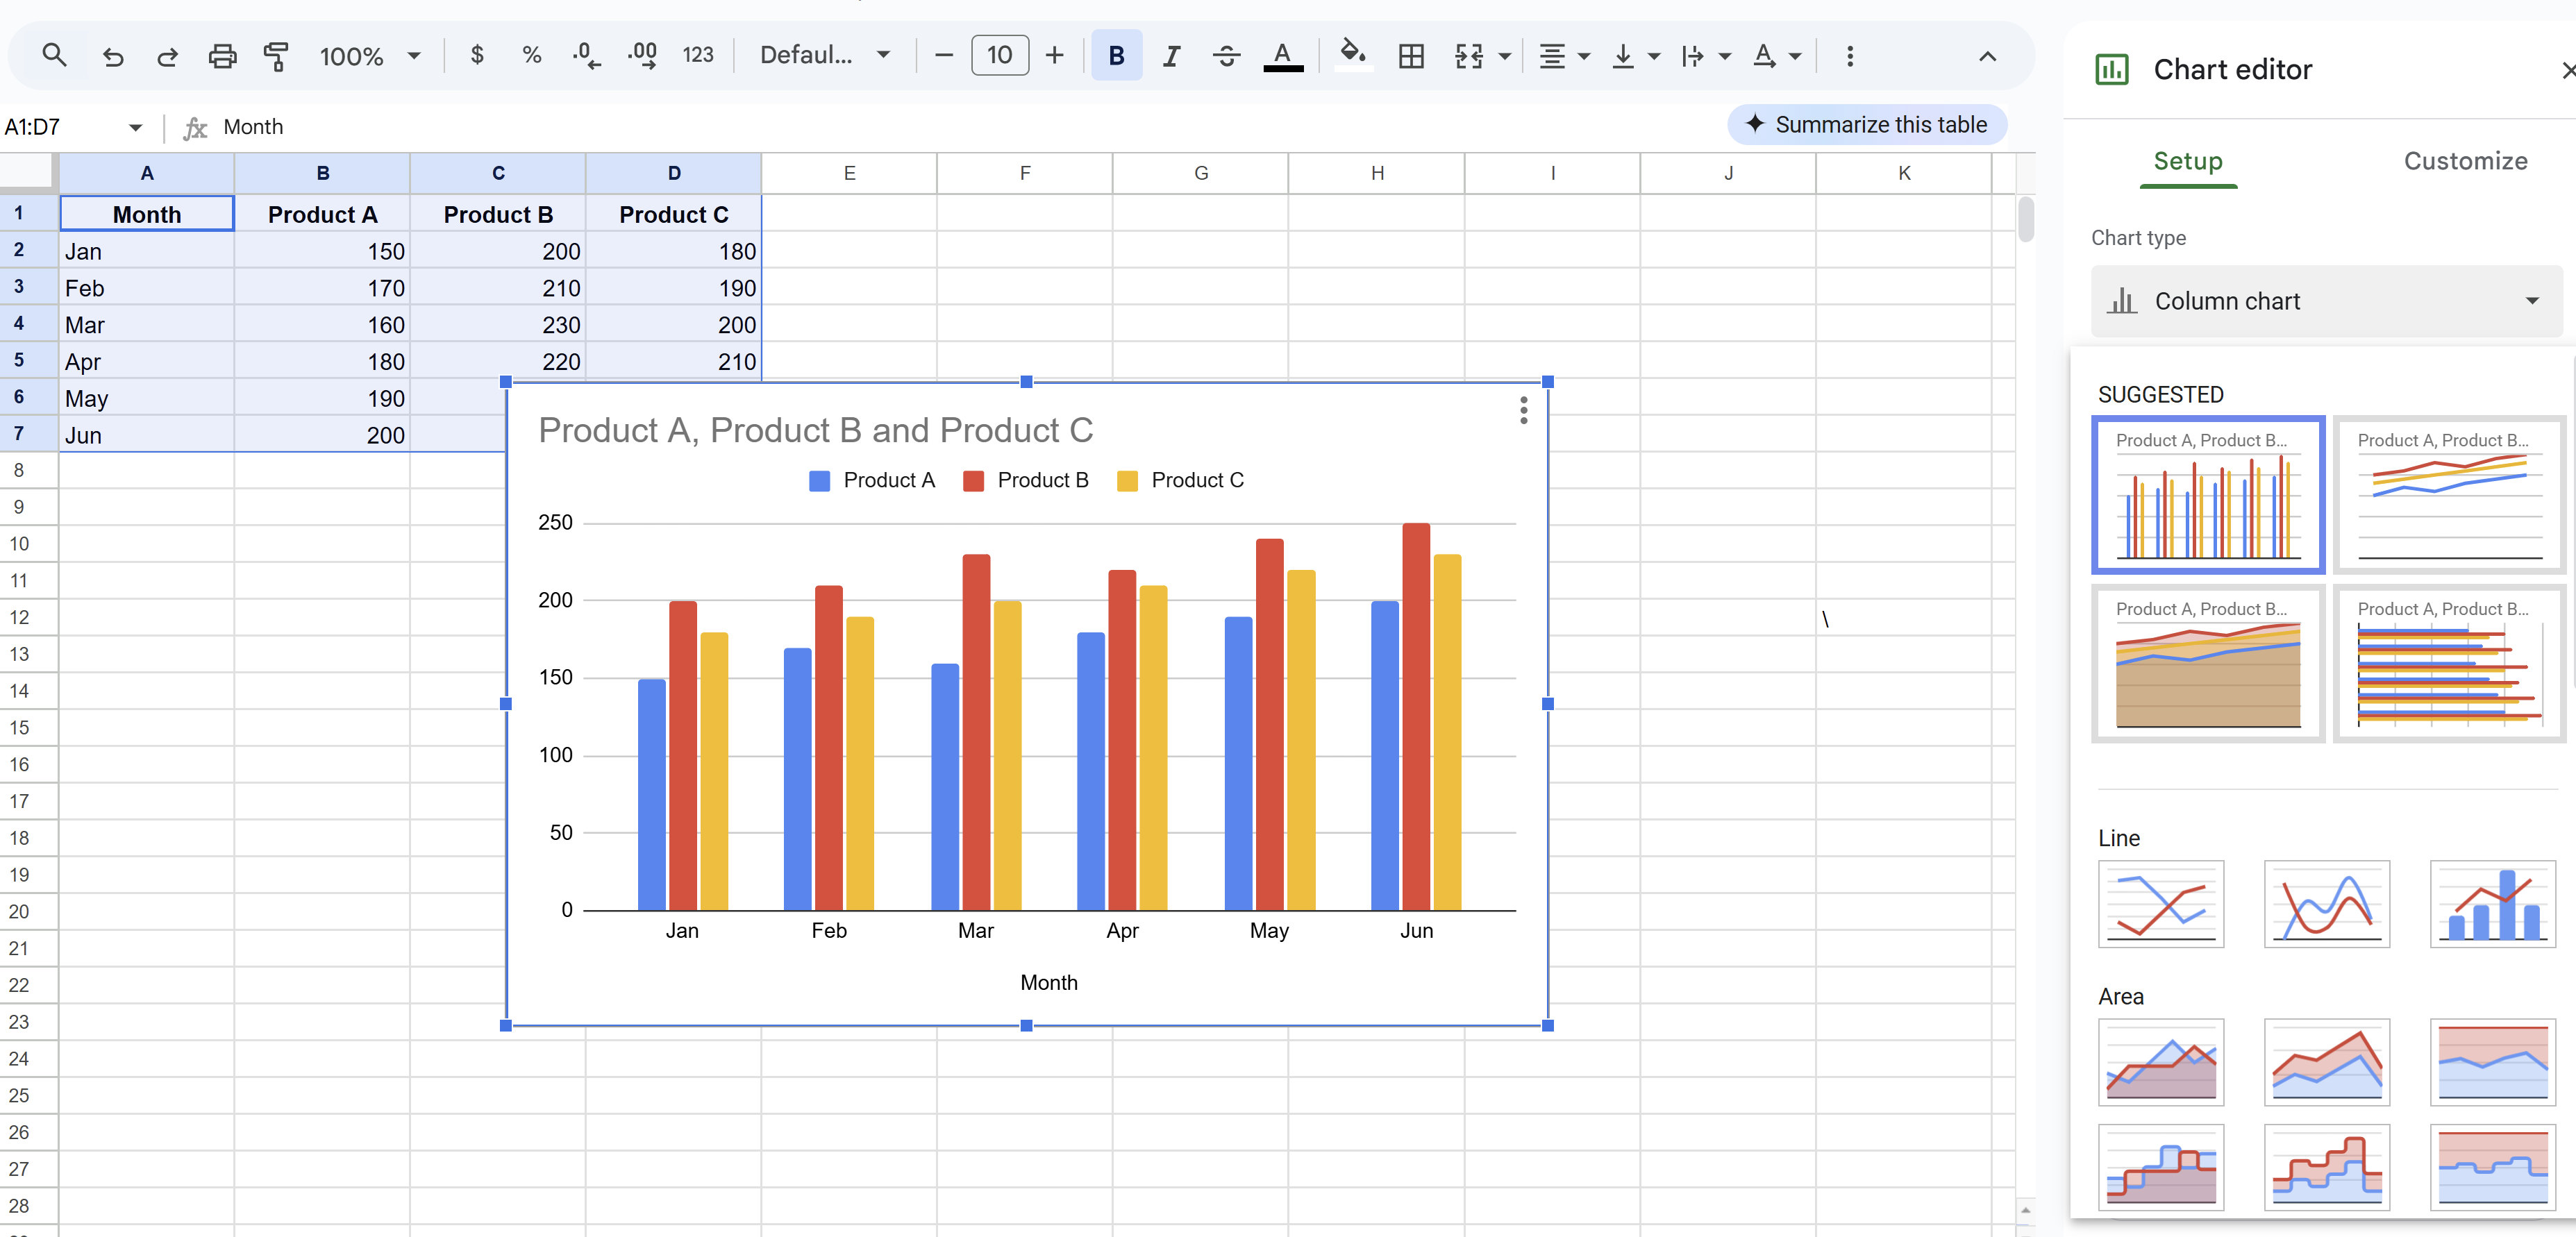Click the Print icon

(x=222, y=56)
